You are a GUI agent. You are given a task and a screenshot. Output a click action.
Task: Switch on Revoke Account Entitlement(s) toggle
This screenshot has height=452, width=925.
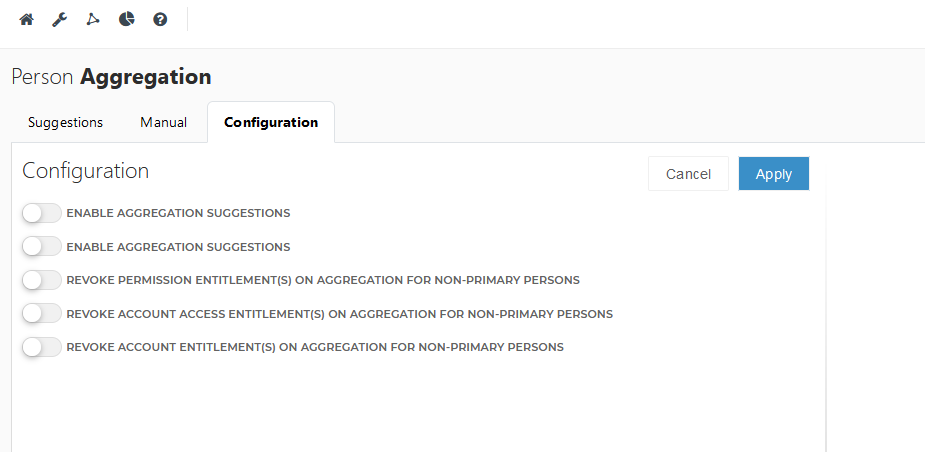41,347
